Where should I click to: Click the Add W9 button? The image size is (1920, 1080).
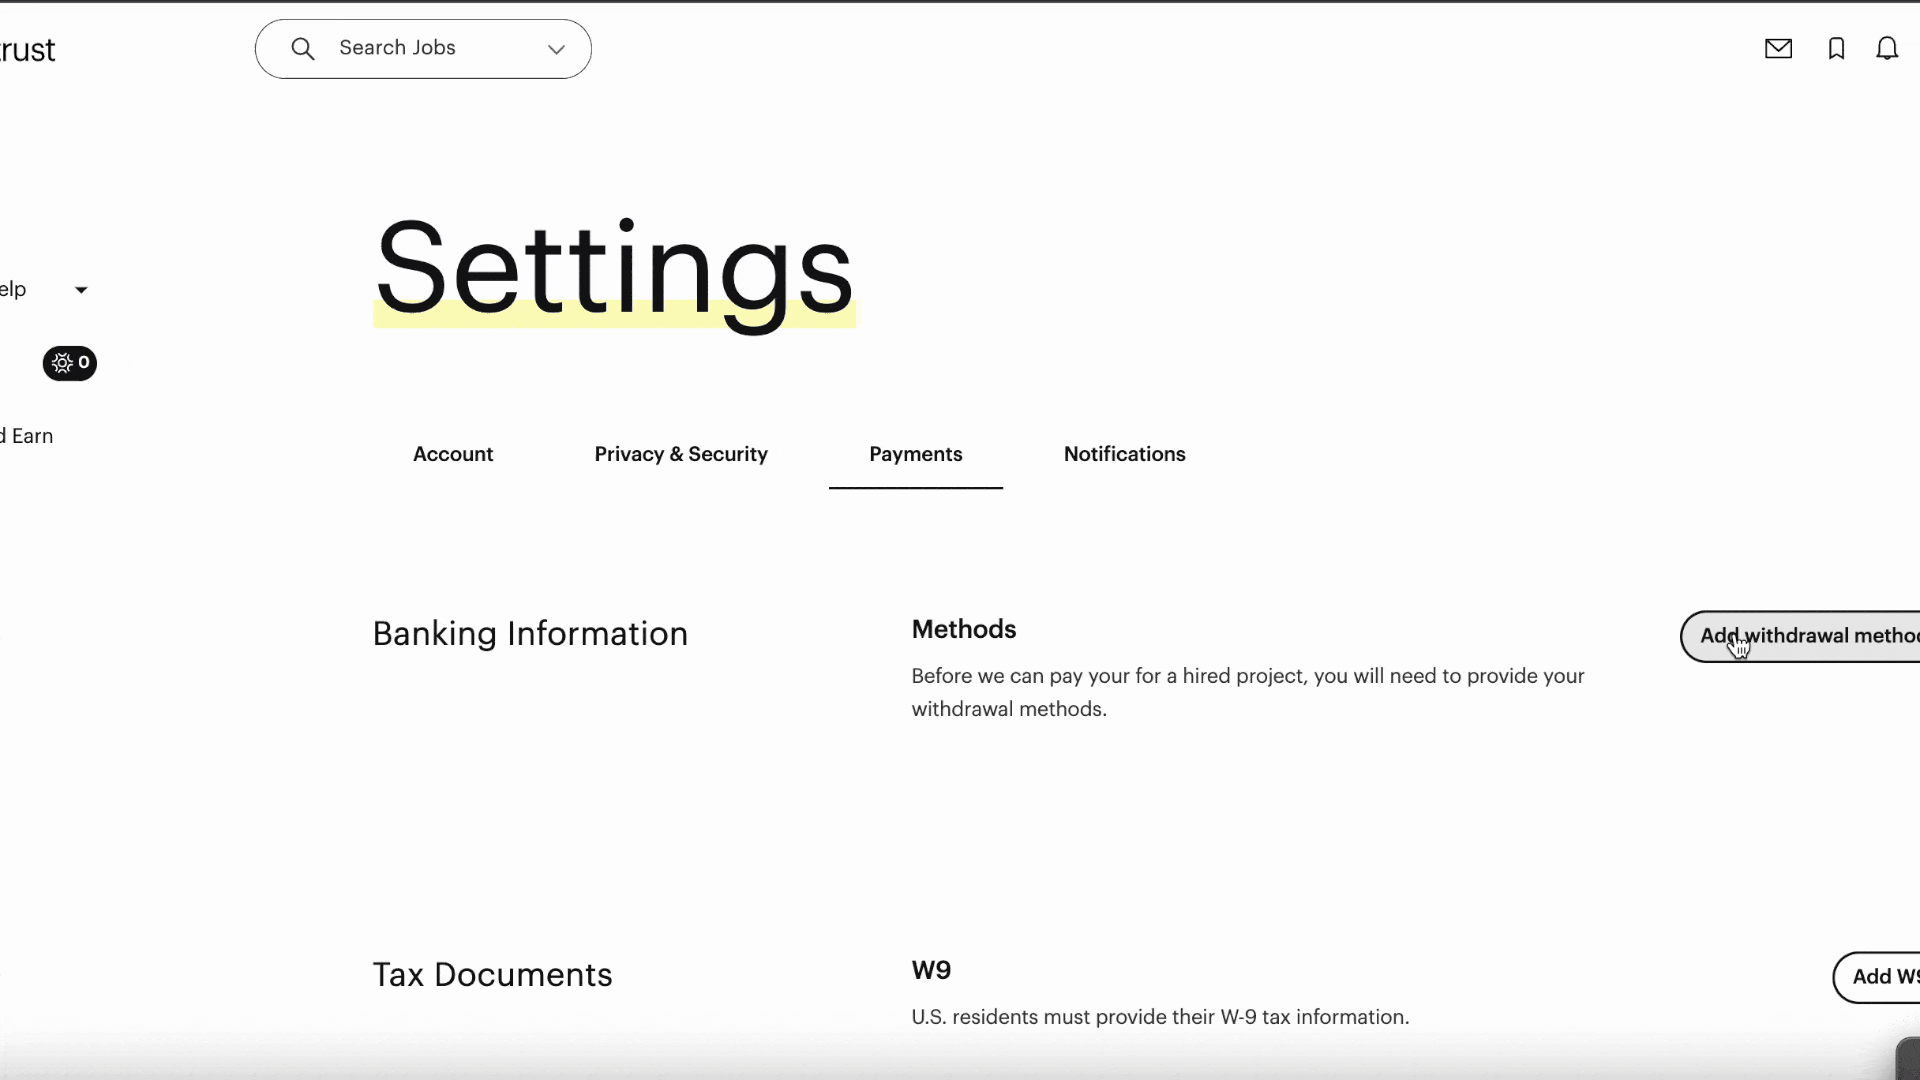(1886, 976)
